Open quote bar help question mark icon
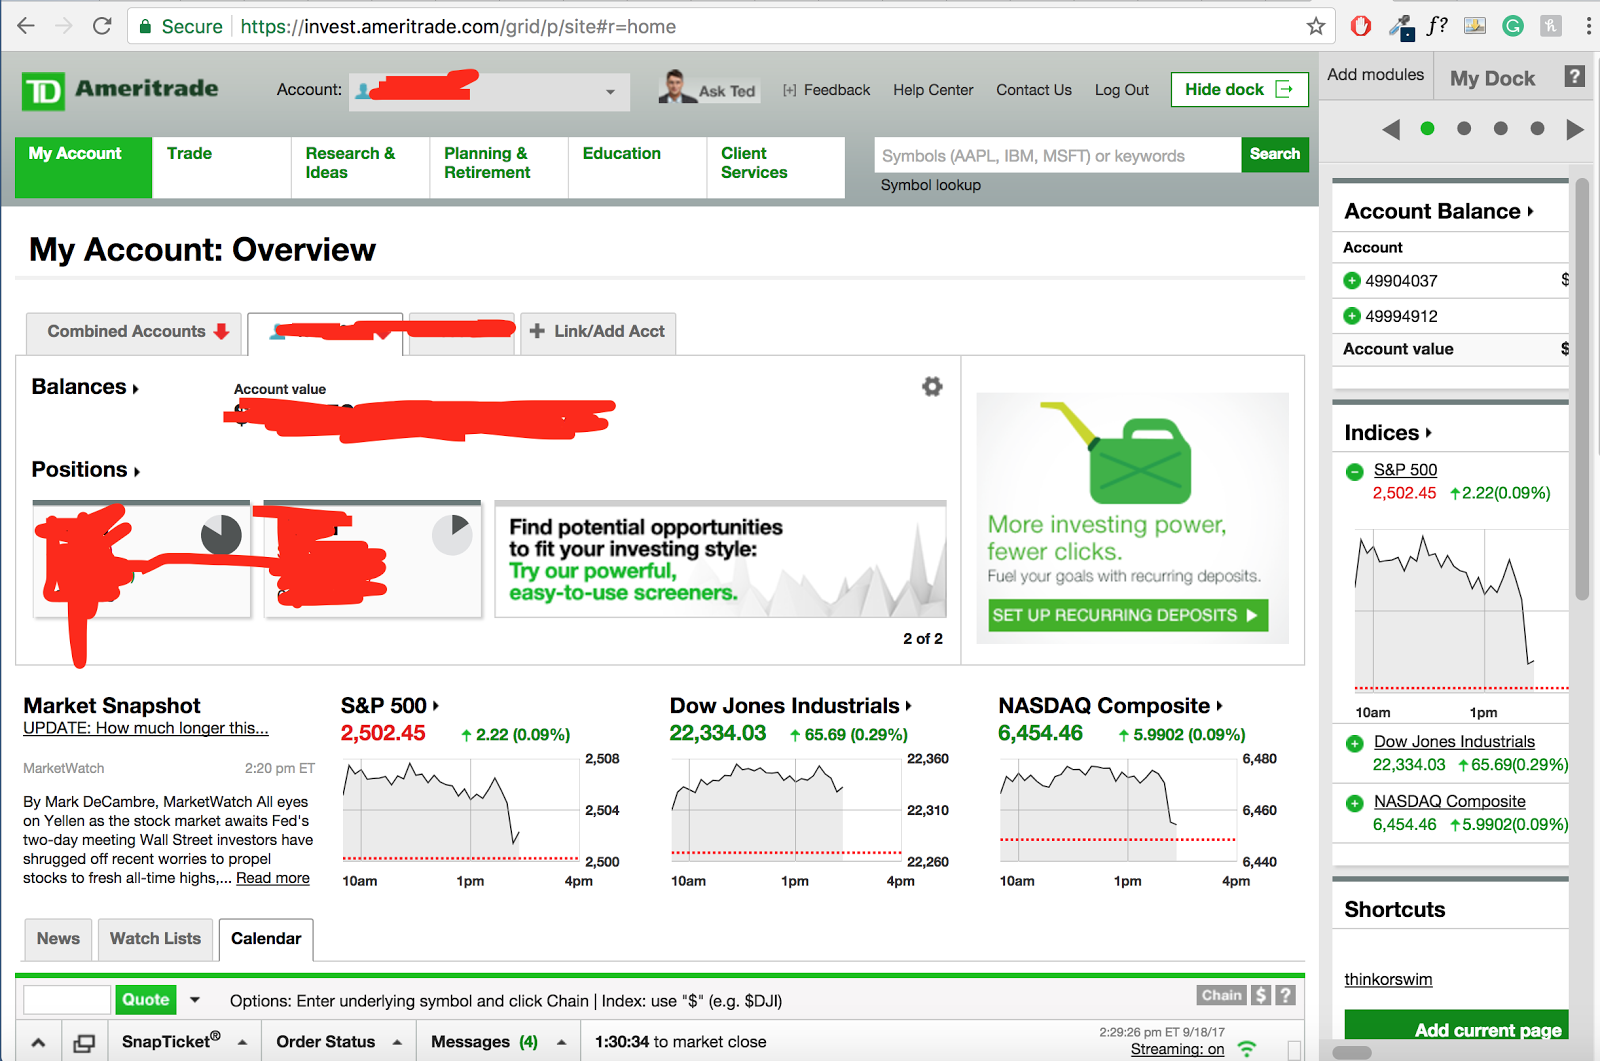The height and width of the screenshot is (1061, 1600). click(1286, 995)
